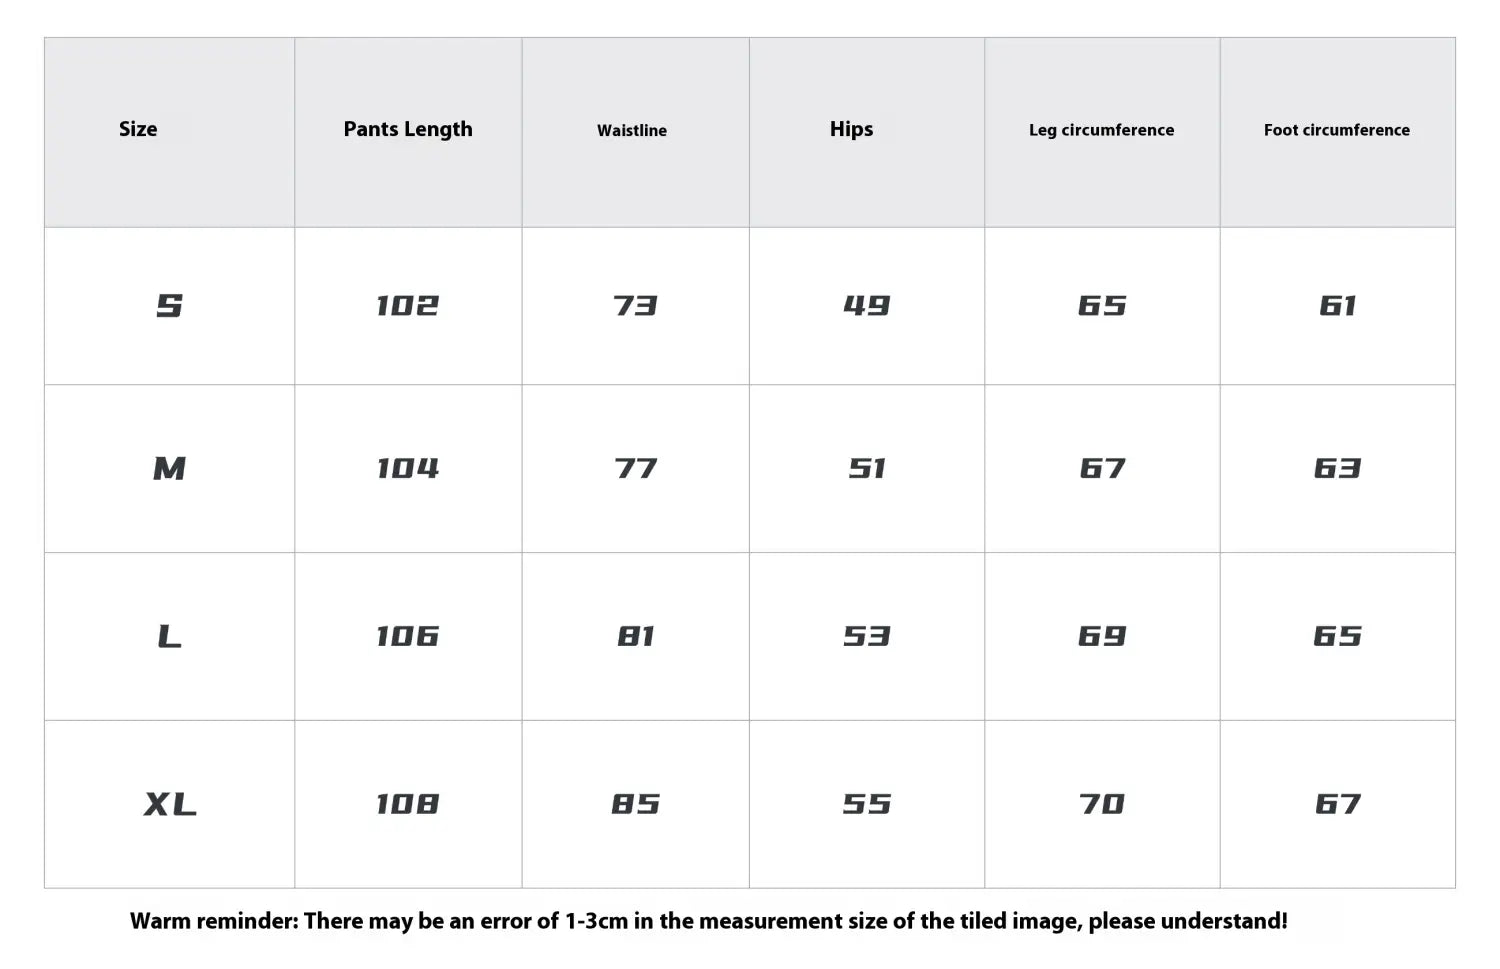This screenshot has width=1500, height=969.
Task: Click foot circumference value 61
Action: click(x=1337, y=306)
